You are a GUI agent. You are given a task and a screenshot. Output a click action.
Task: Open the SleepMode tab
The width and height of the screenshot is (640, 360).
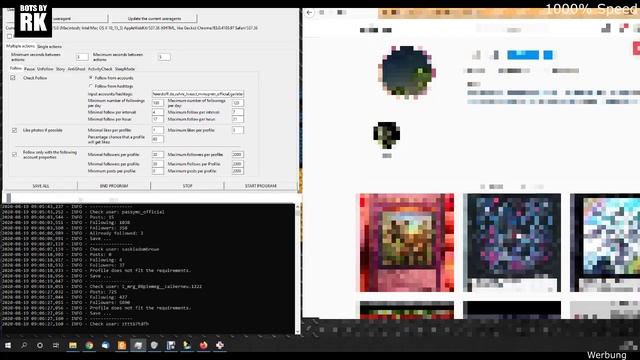[124, 69]
